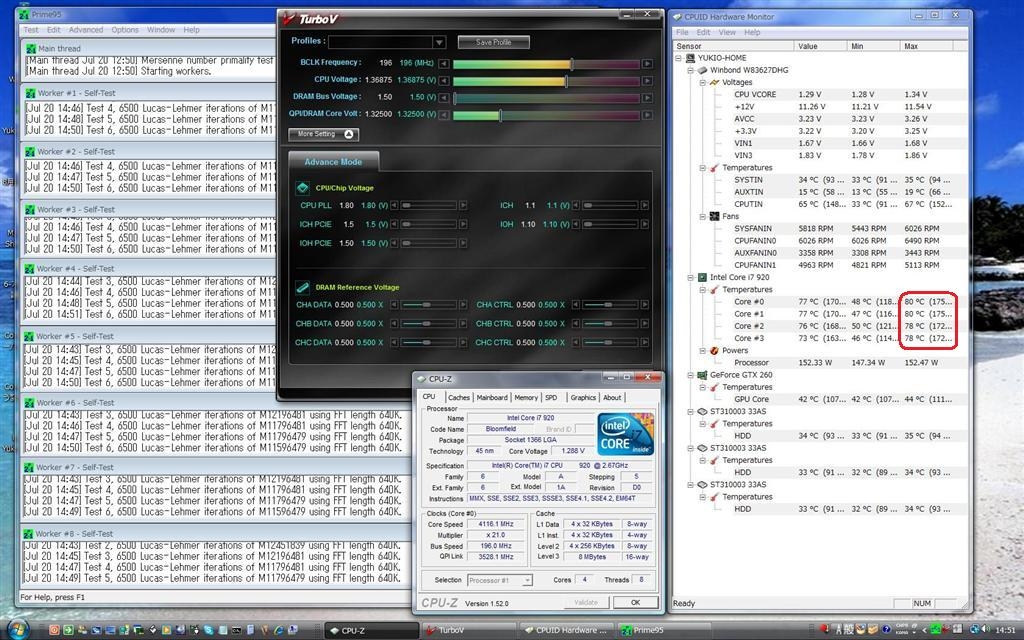Image resolution: width=1024 pixels, height=640 pixels.
Task: Switch to the CPU-Z Graphics tab
Action: (583, 397)
